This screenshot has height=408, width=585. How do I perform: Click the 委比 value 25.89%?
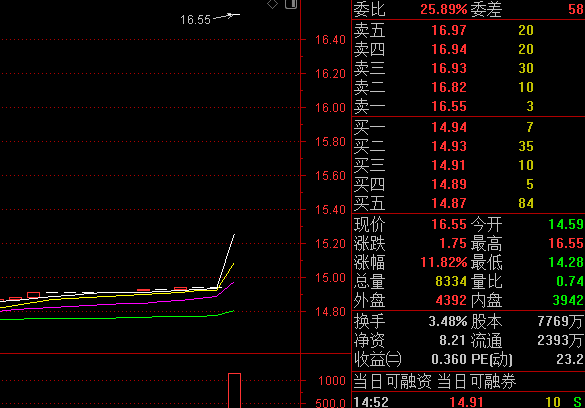(x=444, y=9)
